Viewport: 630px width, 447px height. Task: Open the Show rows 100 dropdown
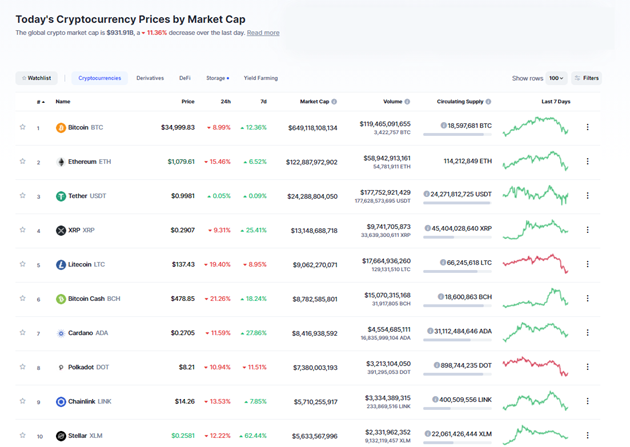[x=556, y=78]
